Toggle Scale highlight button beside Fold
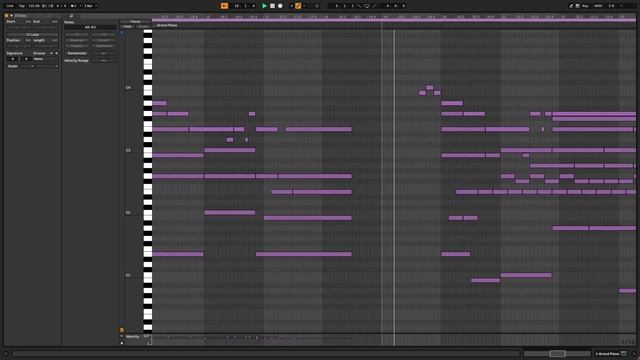The width and height of the screenshot is (640, 360). 143,27
